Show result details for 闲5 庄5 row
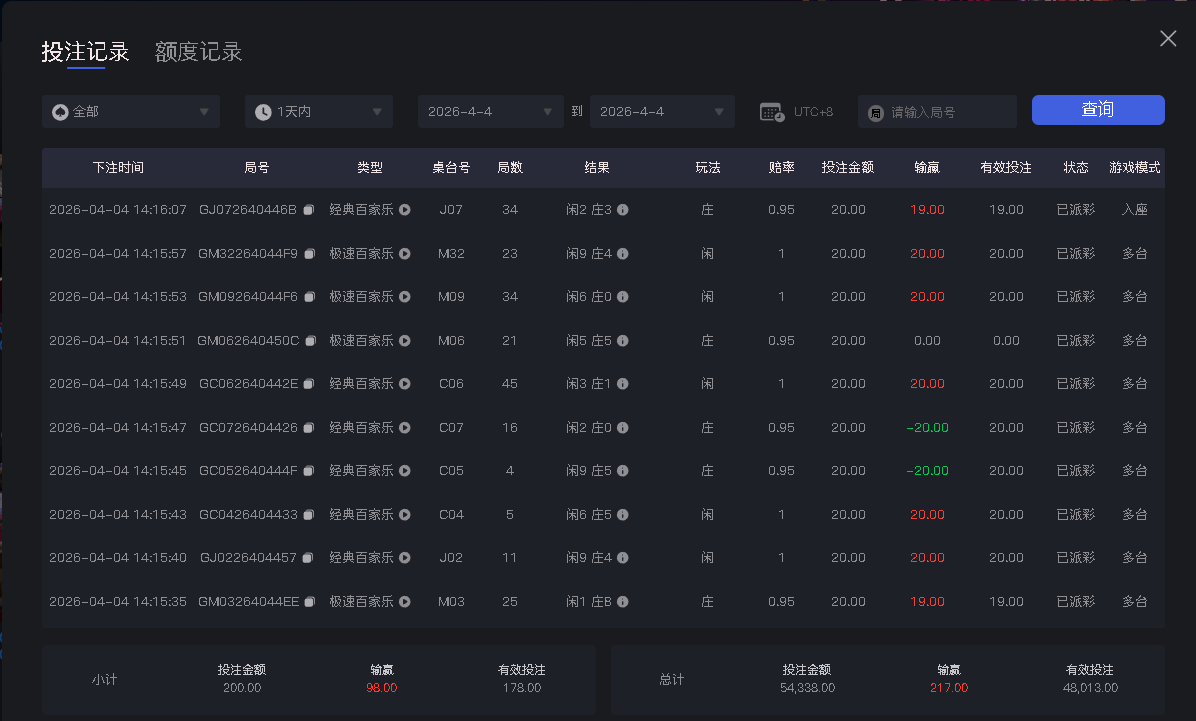Viewport: 1196px width, 721px height. coord(622,341)
